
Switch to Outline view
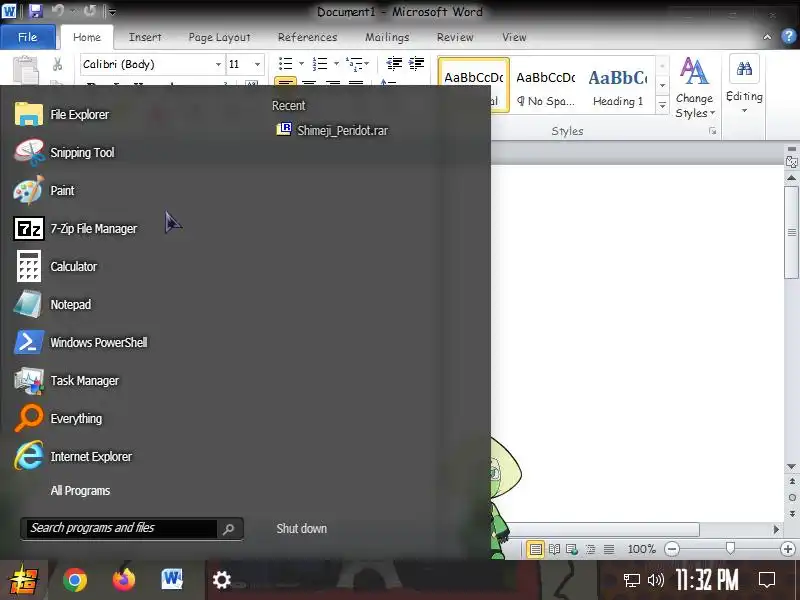click(x=590, y=549)
